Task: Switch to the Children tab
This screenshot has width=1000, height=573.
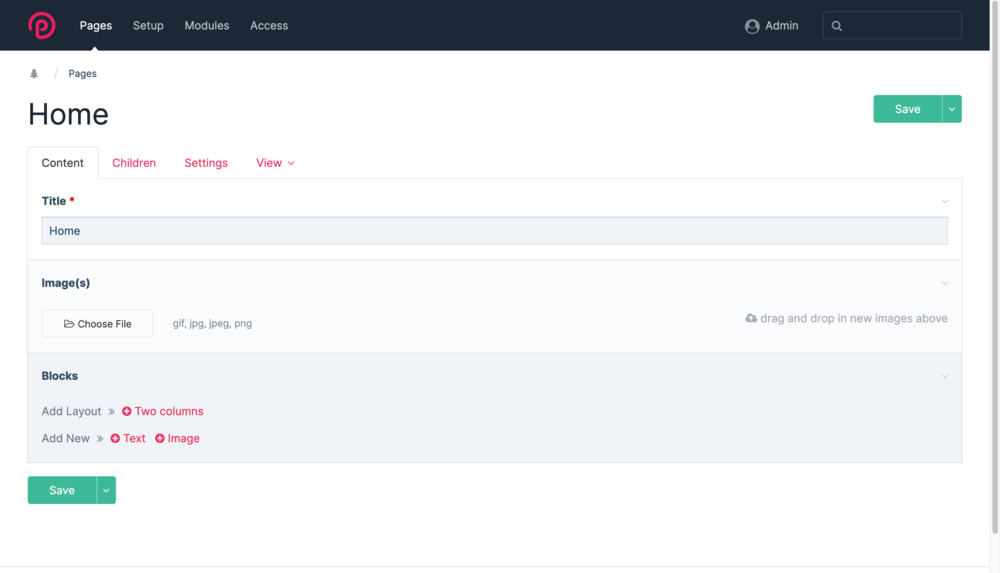Action: (x=134, y=163)
